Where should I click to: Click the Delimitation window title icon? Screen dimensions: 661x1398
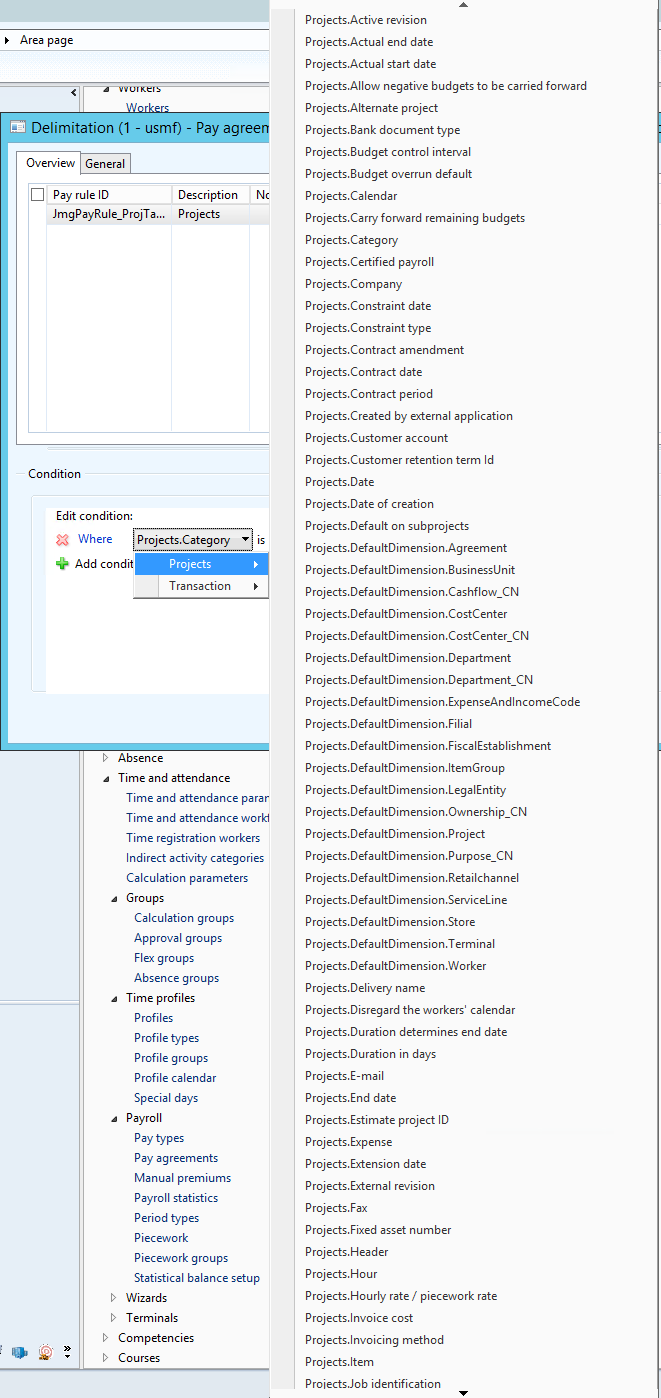(17, 128)
